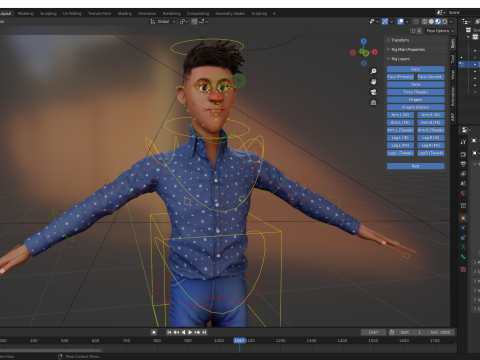Select wireframe viewport shading
The height and width of the screenshot is (360, 480).
point(424,21)
